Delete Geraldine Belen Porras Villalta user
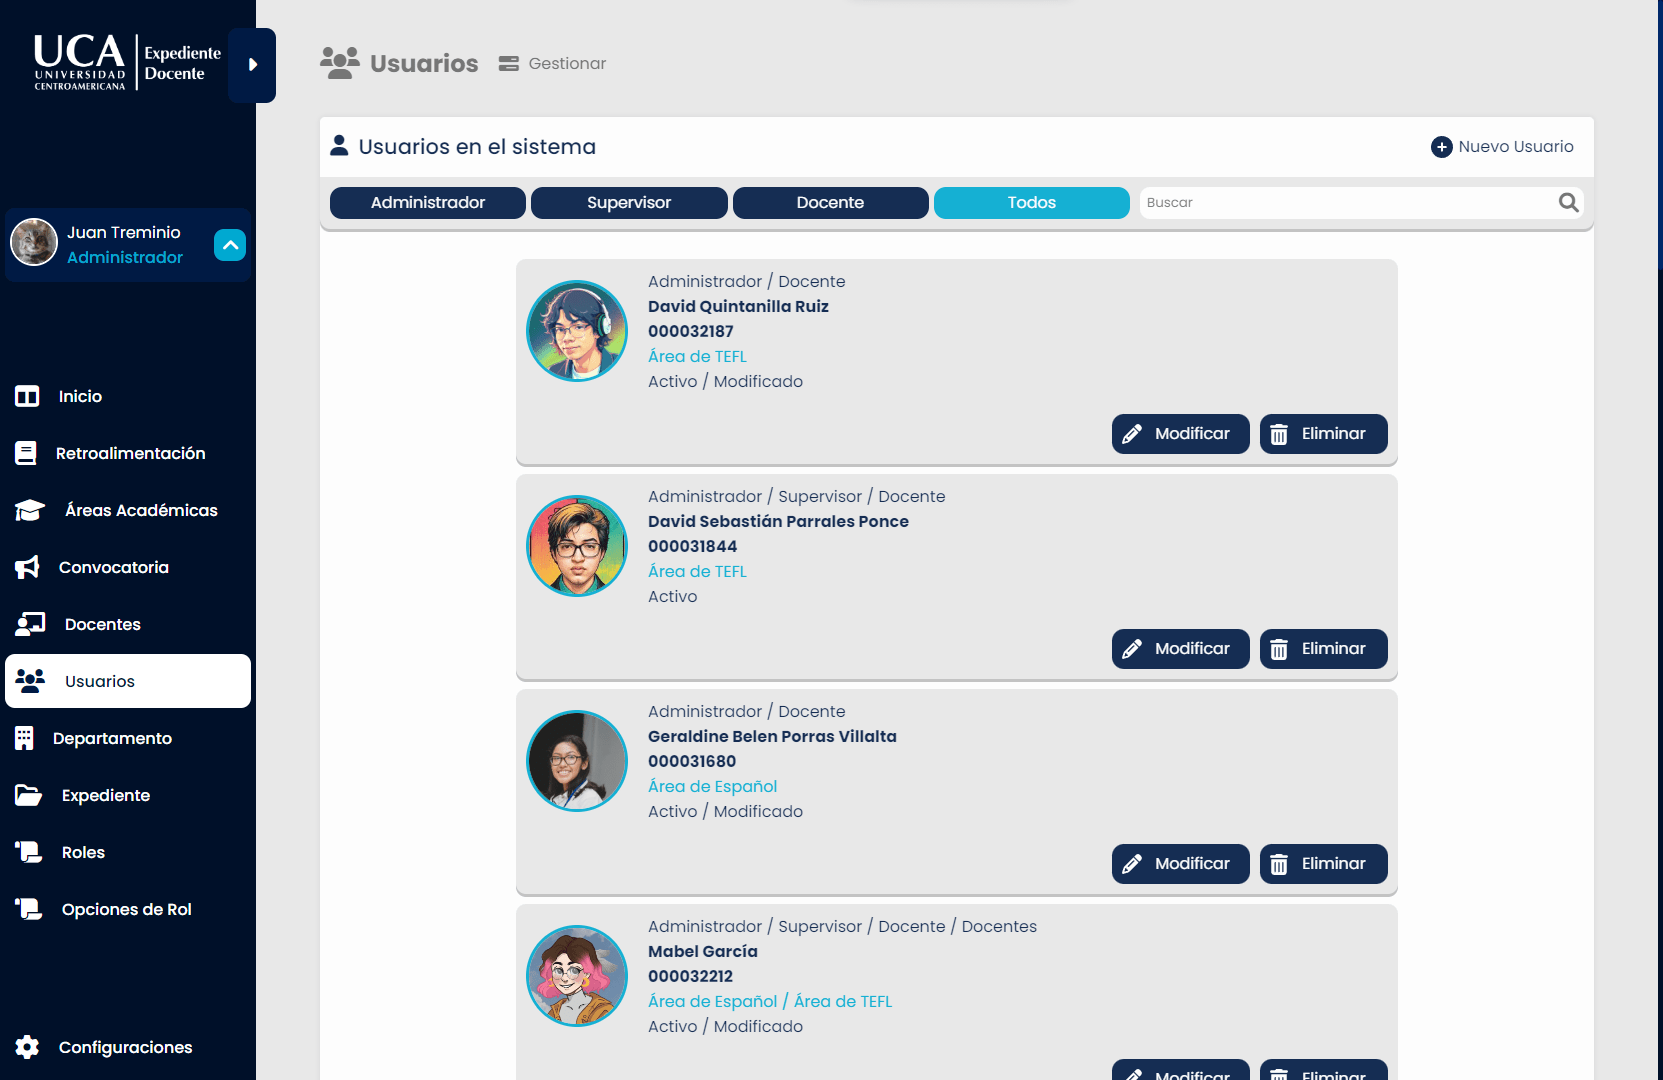Screen dimensions: 1663x1080 [1324, 864]
